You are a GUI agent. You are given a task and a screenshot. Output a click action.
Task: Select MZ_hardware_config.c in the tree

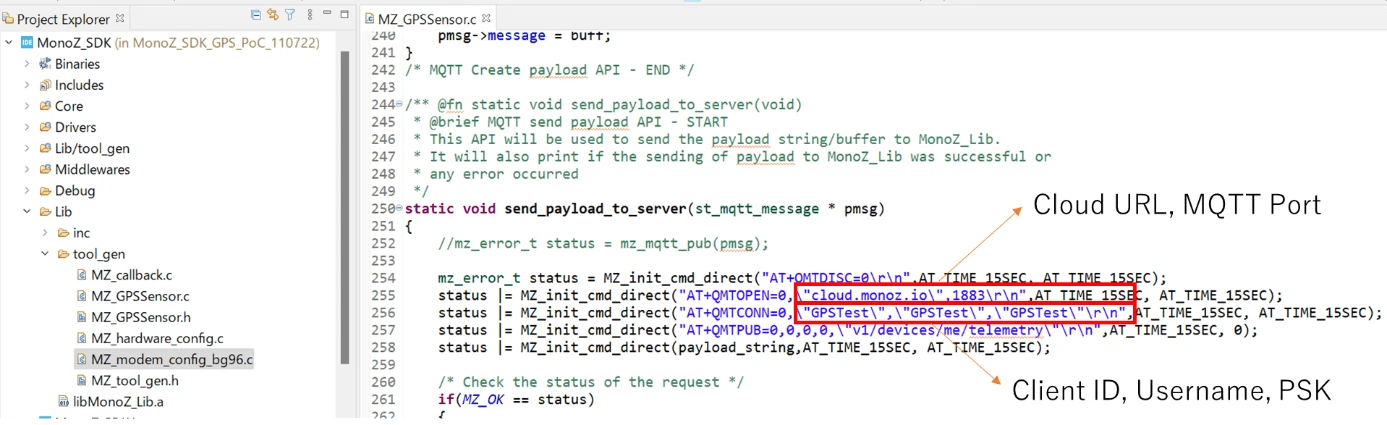(157, 338)
